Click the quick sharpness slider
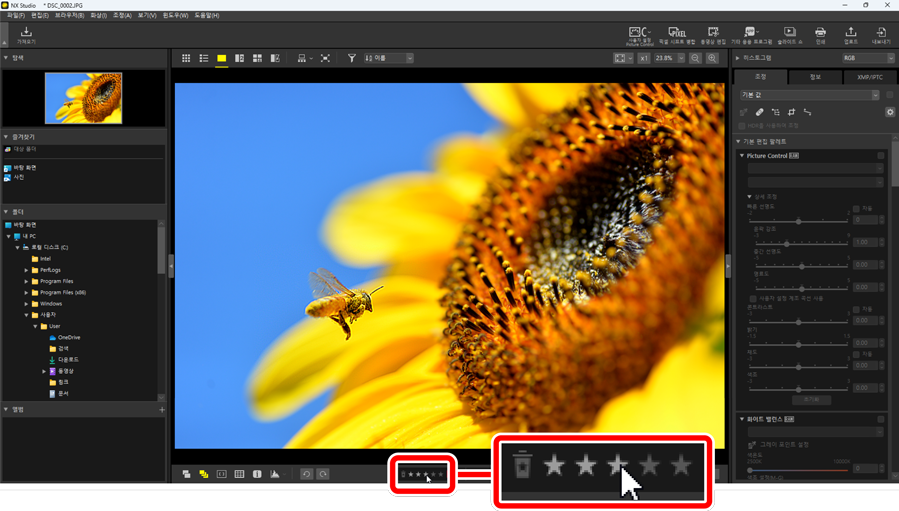This screenshot has height=511, width=899. [798, 221]
